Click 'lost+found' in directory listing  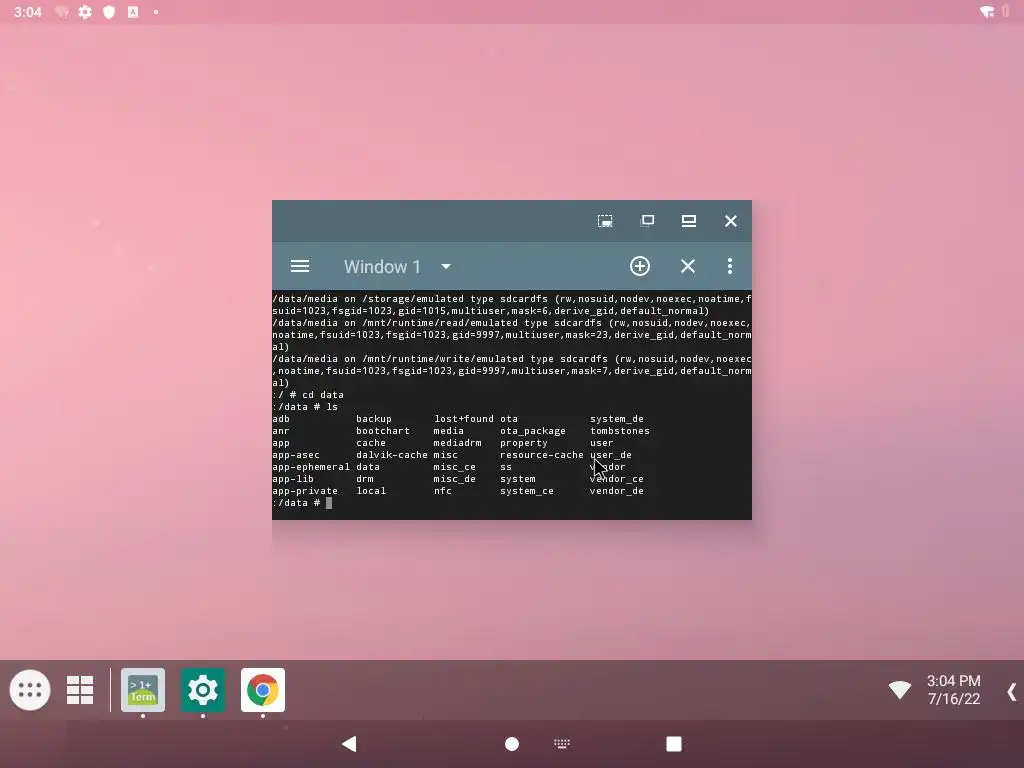(x=464, y=419)
